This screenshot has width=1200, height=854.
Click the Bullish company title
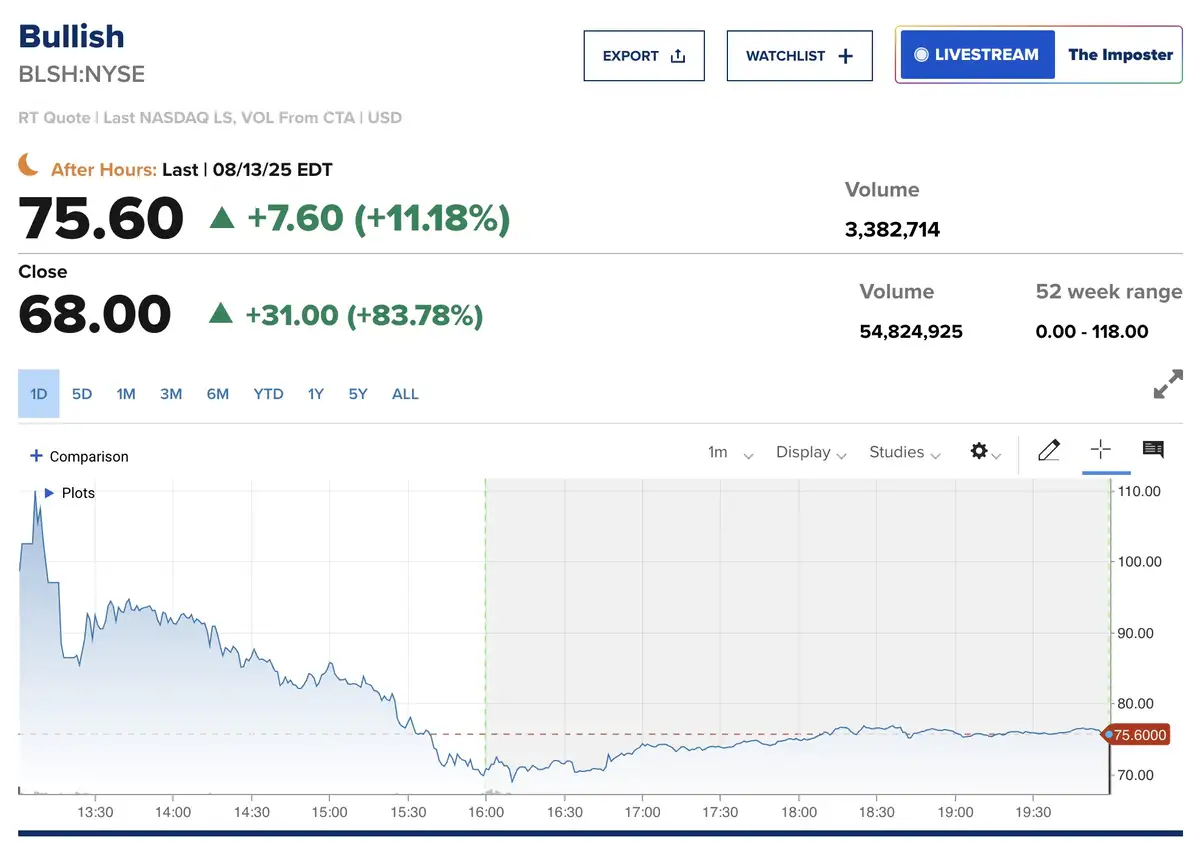click(72, 36)
